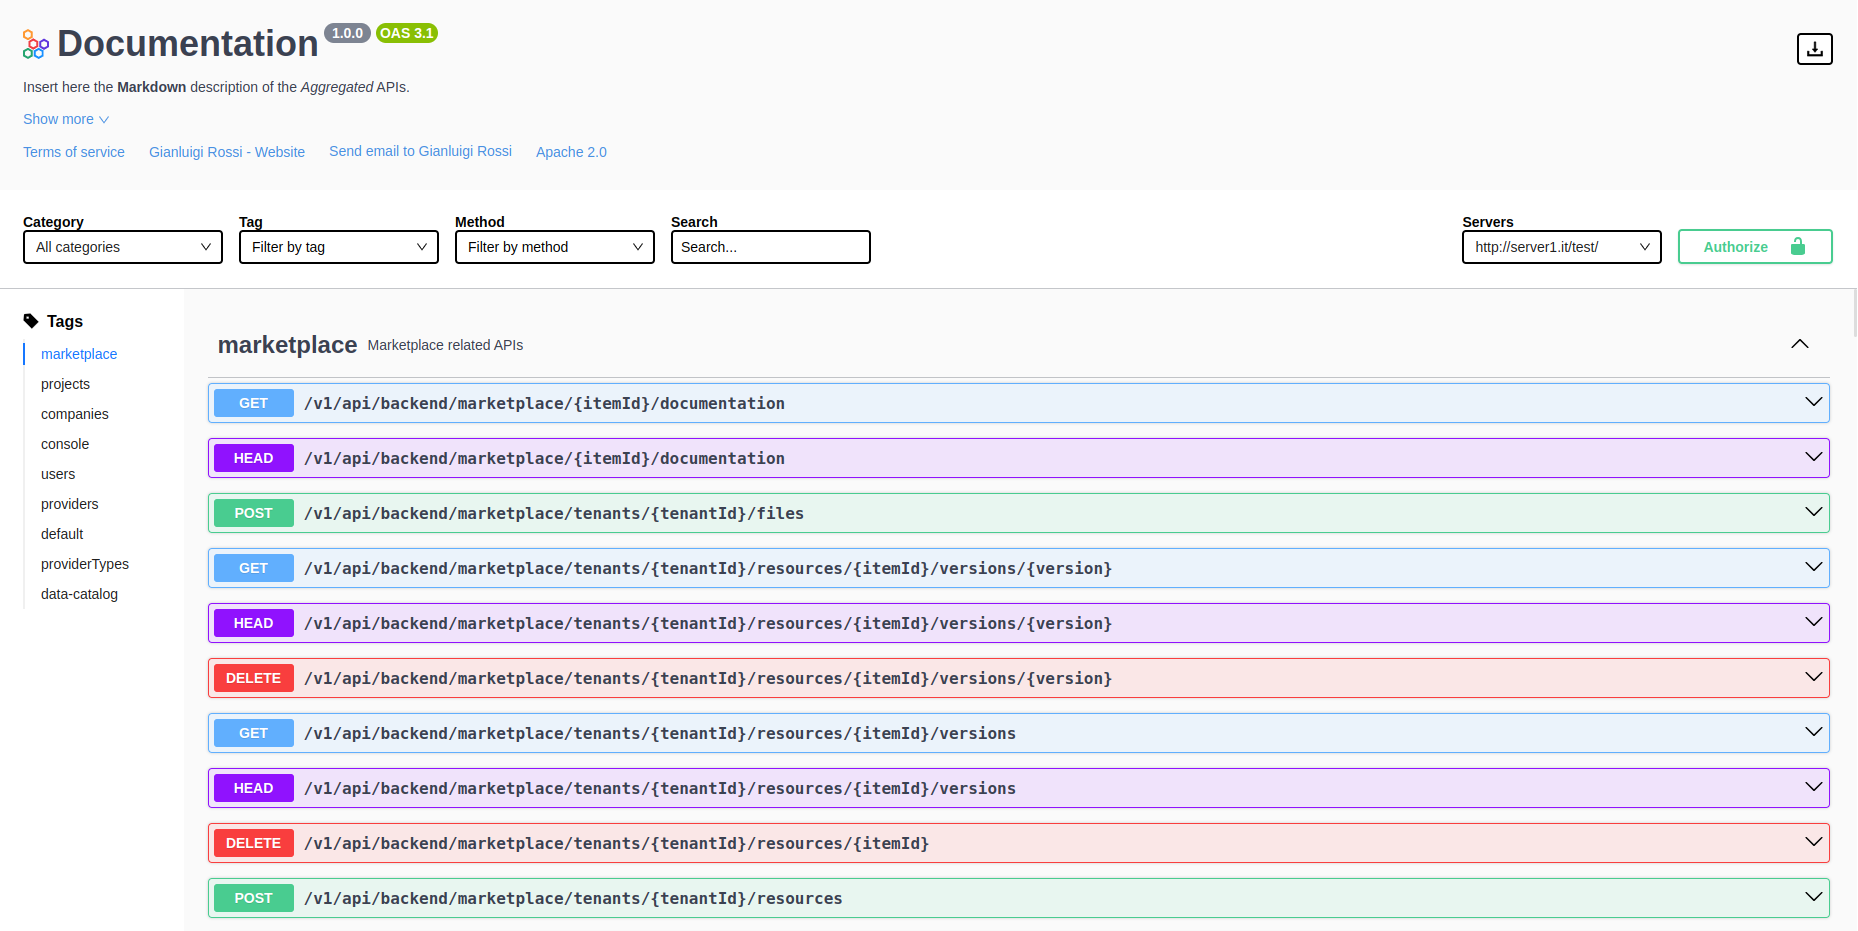Click the download specification icon
Image resolution: width=1858 pixels, height=931 pixels.
click(x=1814, y=49)
